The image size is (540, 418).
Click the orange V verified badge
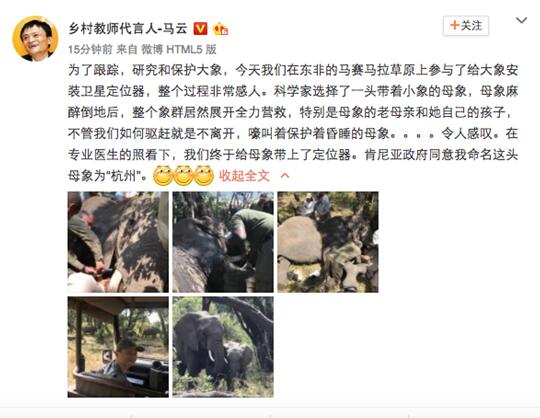(200, 29)
